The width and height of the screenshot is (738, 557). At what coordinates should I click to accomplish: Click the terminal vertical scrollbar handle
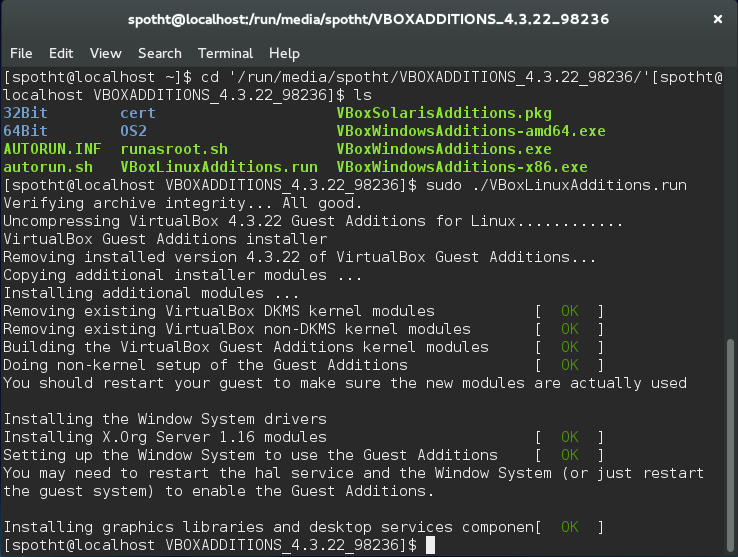tap(730, 443)
